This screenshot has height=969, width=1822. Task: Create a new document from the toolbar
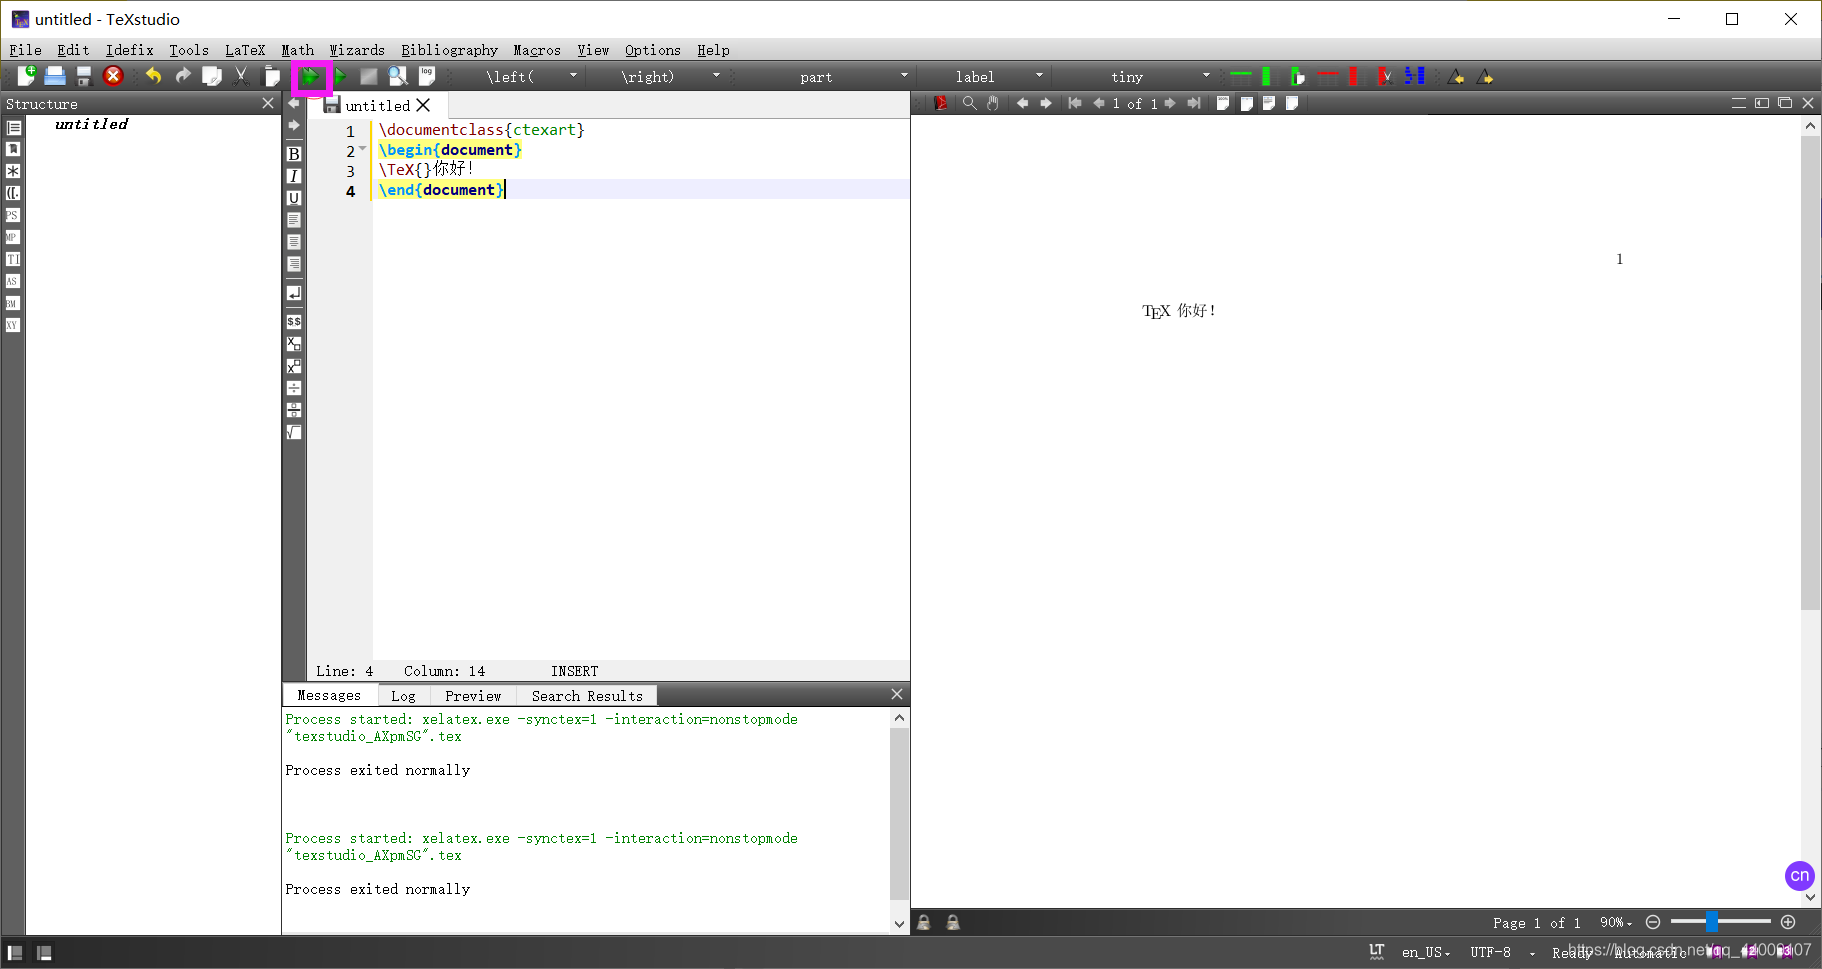(x=26, y=76)
